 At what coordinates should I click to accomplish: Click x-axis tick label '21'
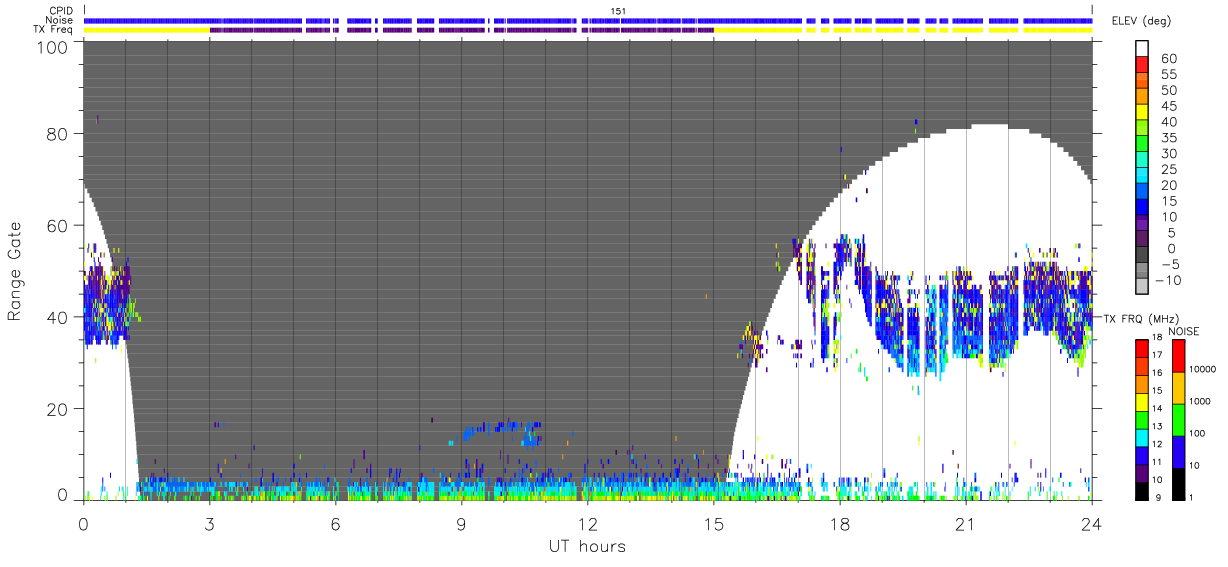click(x=965, y=523)
